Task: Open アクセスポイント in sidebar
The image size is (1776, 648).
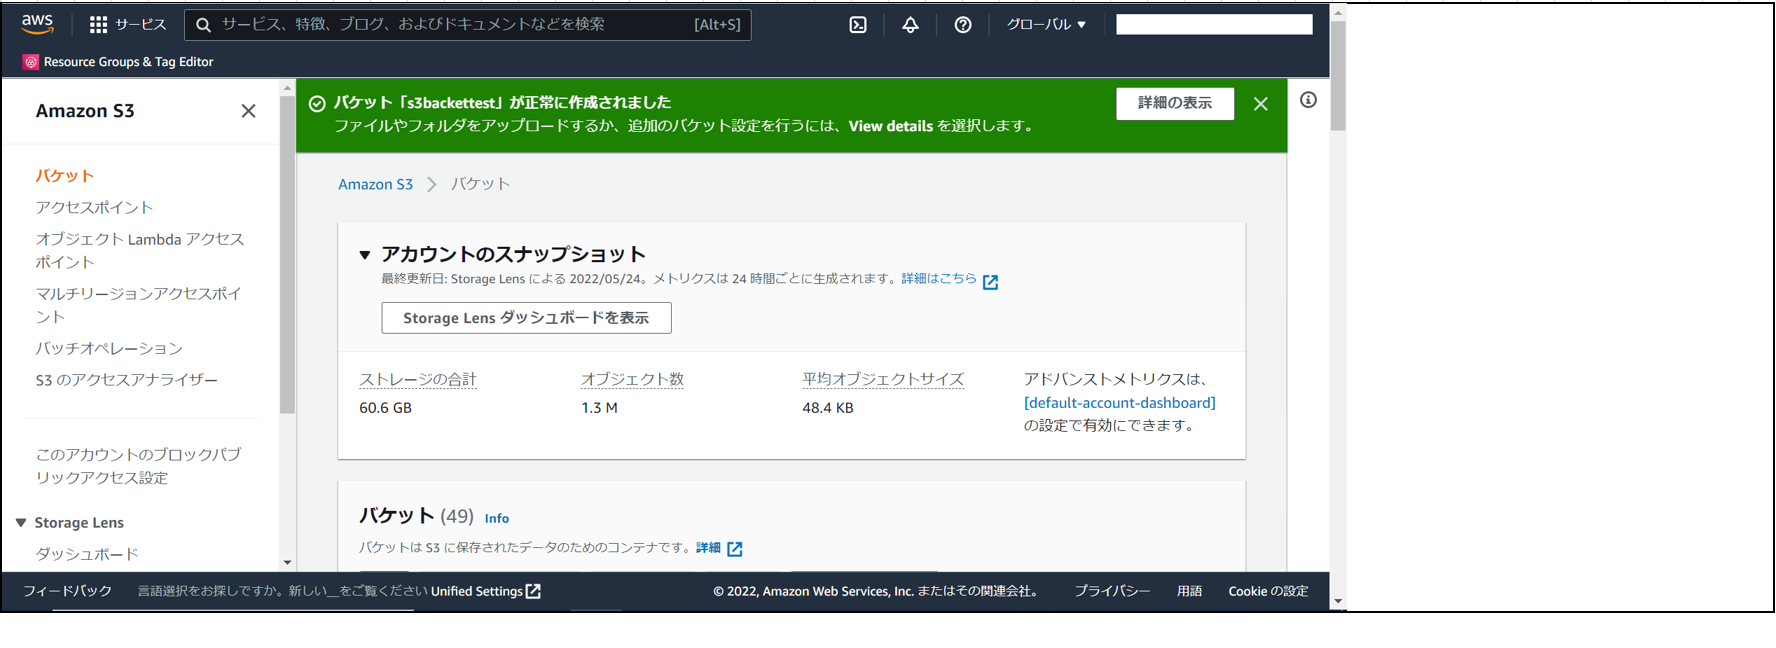Action: pyautogui.click(x=94, y=208)
